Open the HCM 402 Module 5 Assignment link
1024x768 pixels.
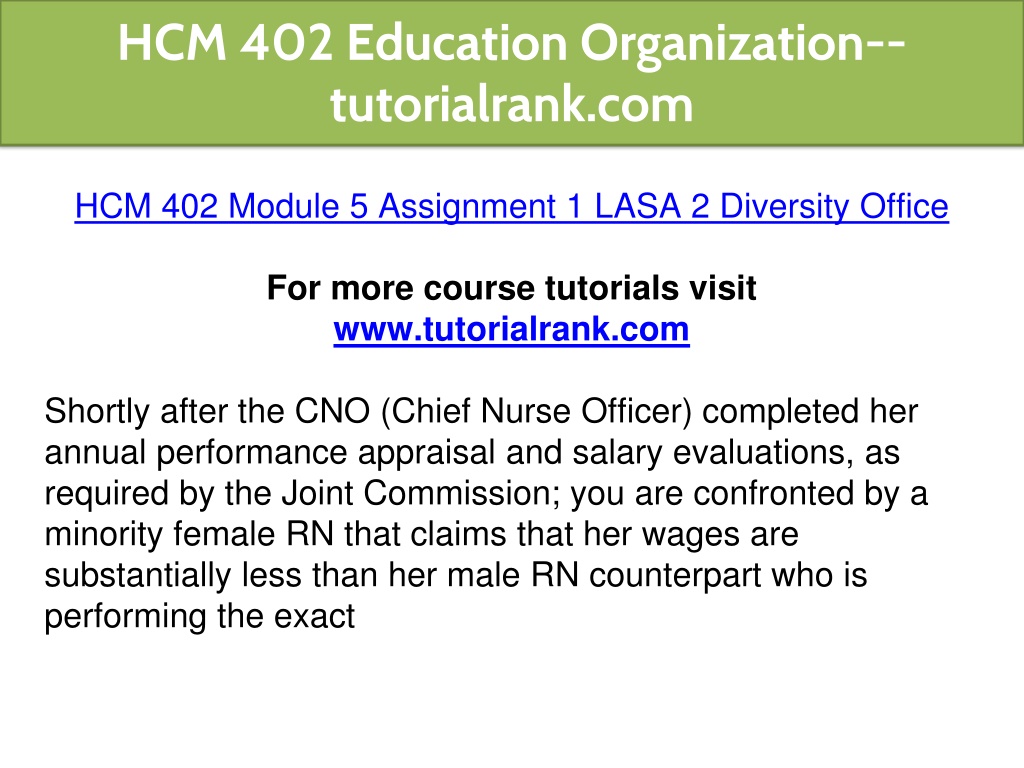click(x=511, y=206)
